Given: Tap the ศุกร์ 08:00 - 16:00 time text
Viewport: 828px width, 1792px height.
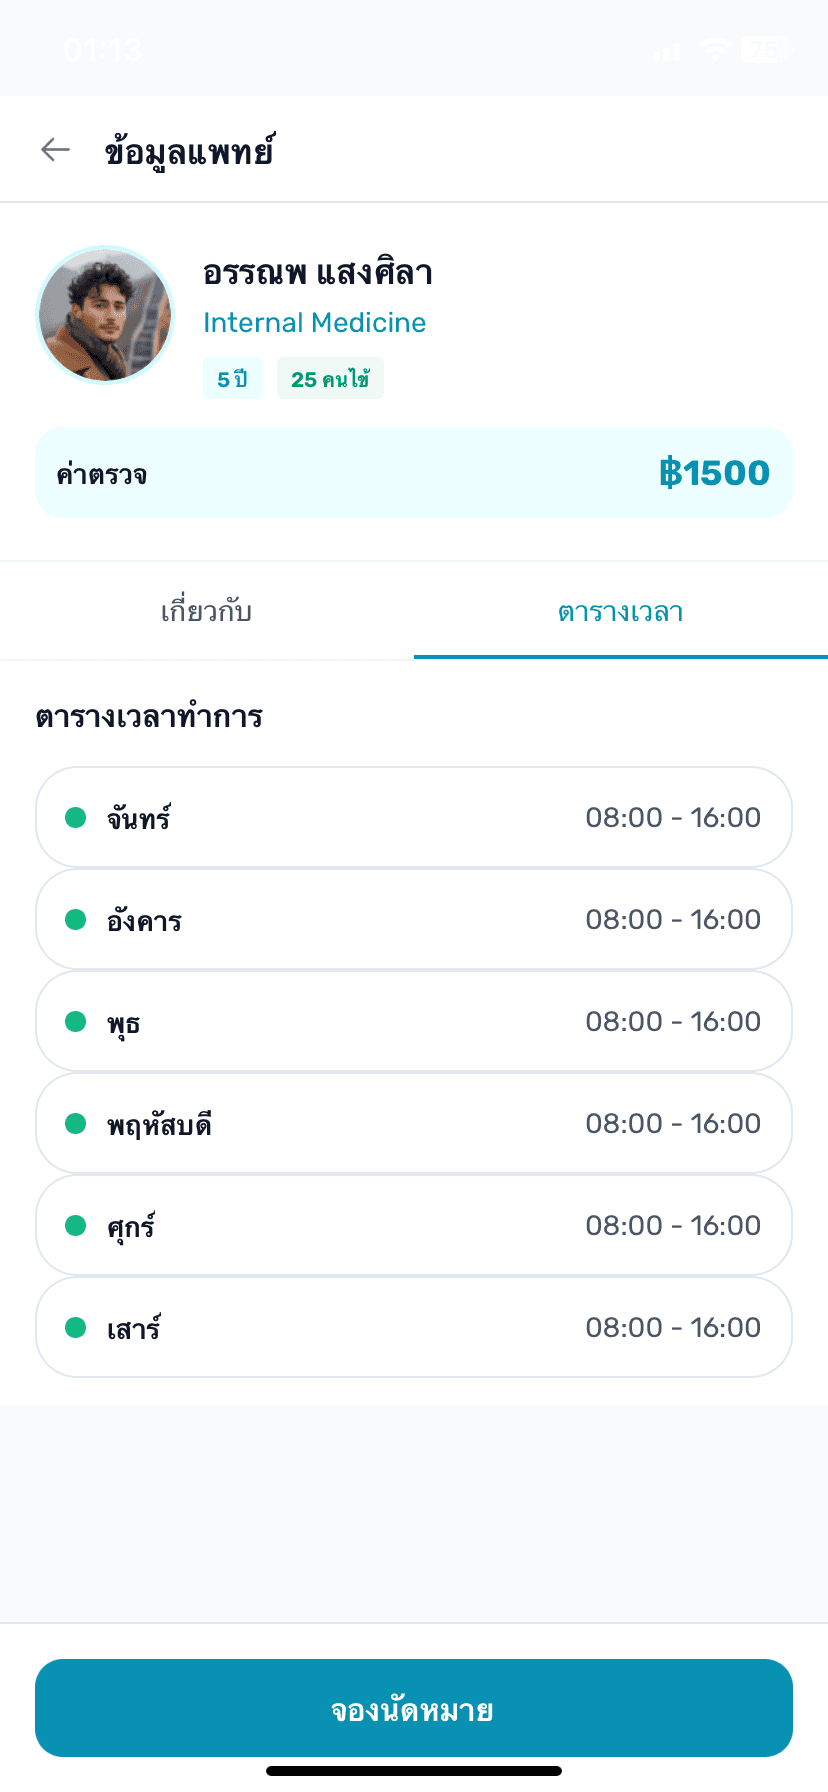Looking at the screenshot, I should click(673, 1226).
